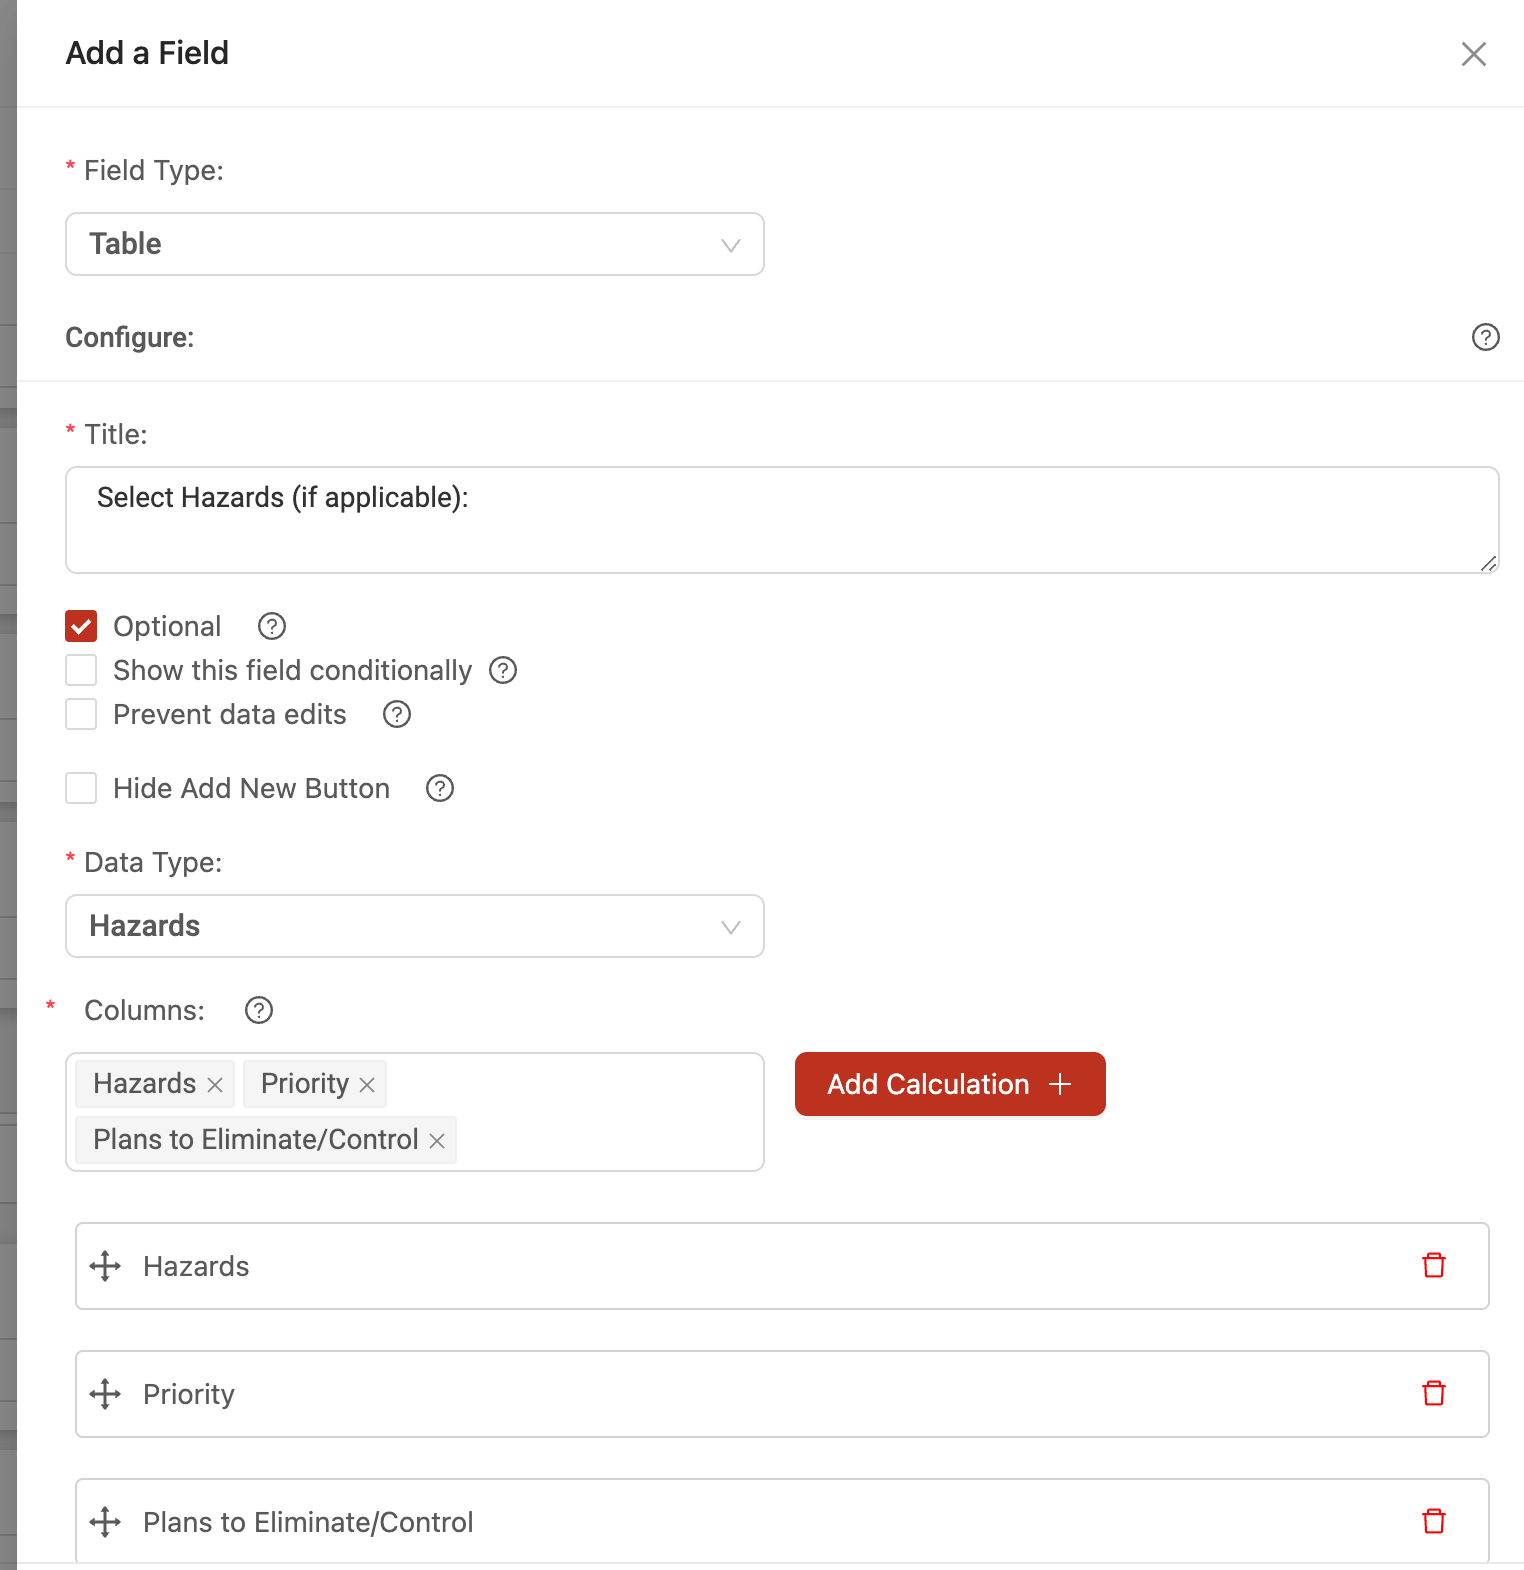Click trash icon for Plans to Eliminate/Control row
The image size is (1524, 1570).
pyautogui.click(x=1434, y=1521)
